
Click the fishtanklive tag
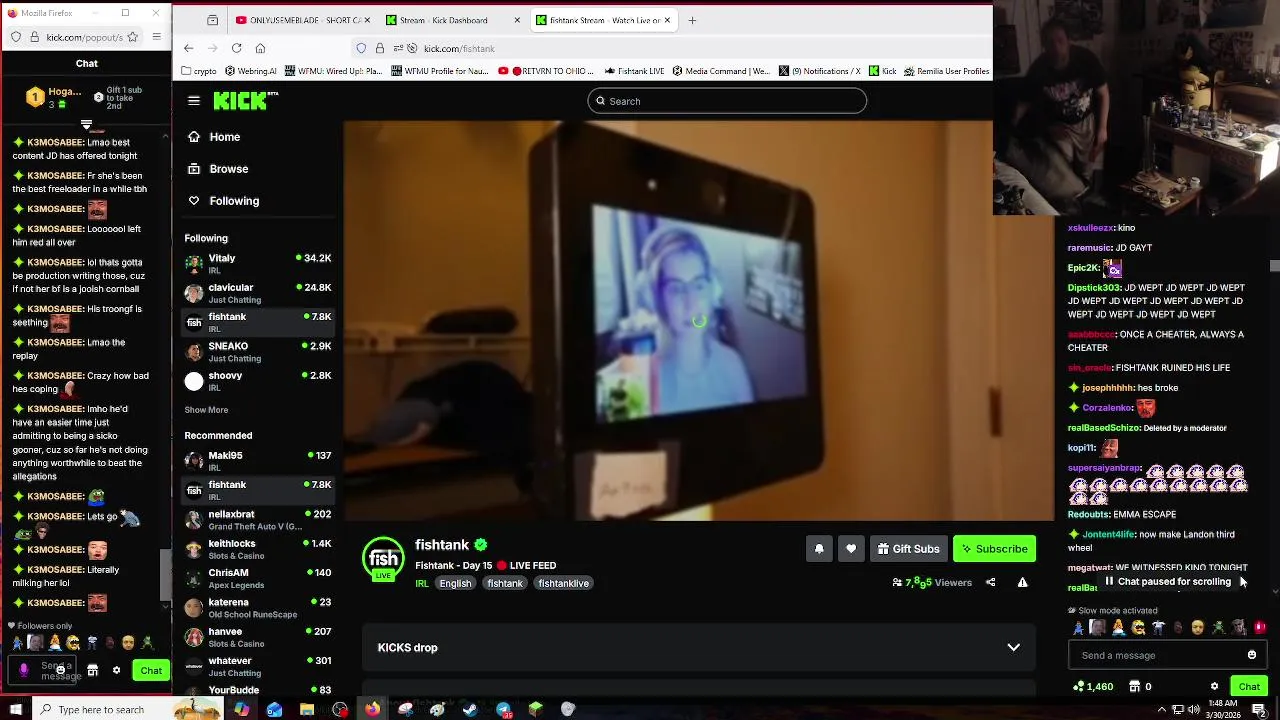click(x=564, y=583)
